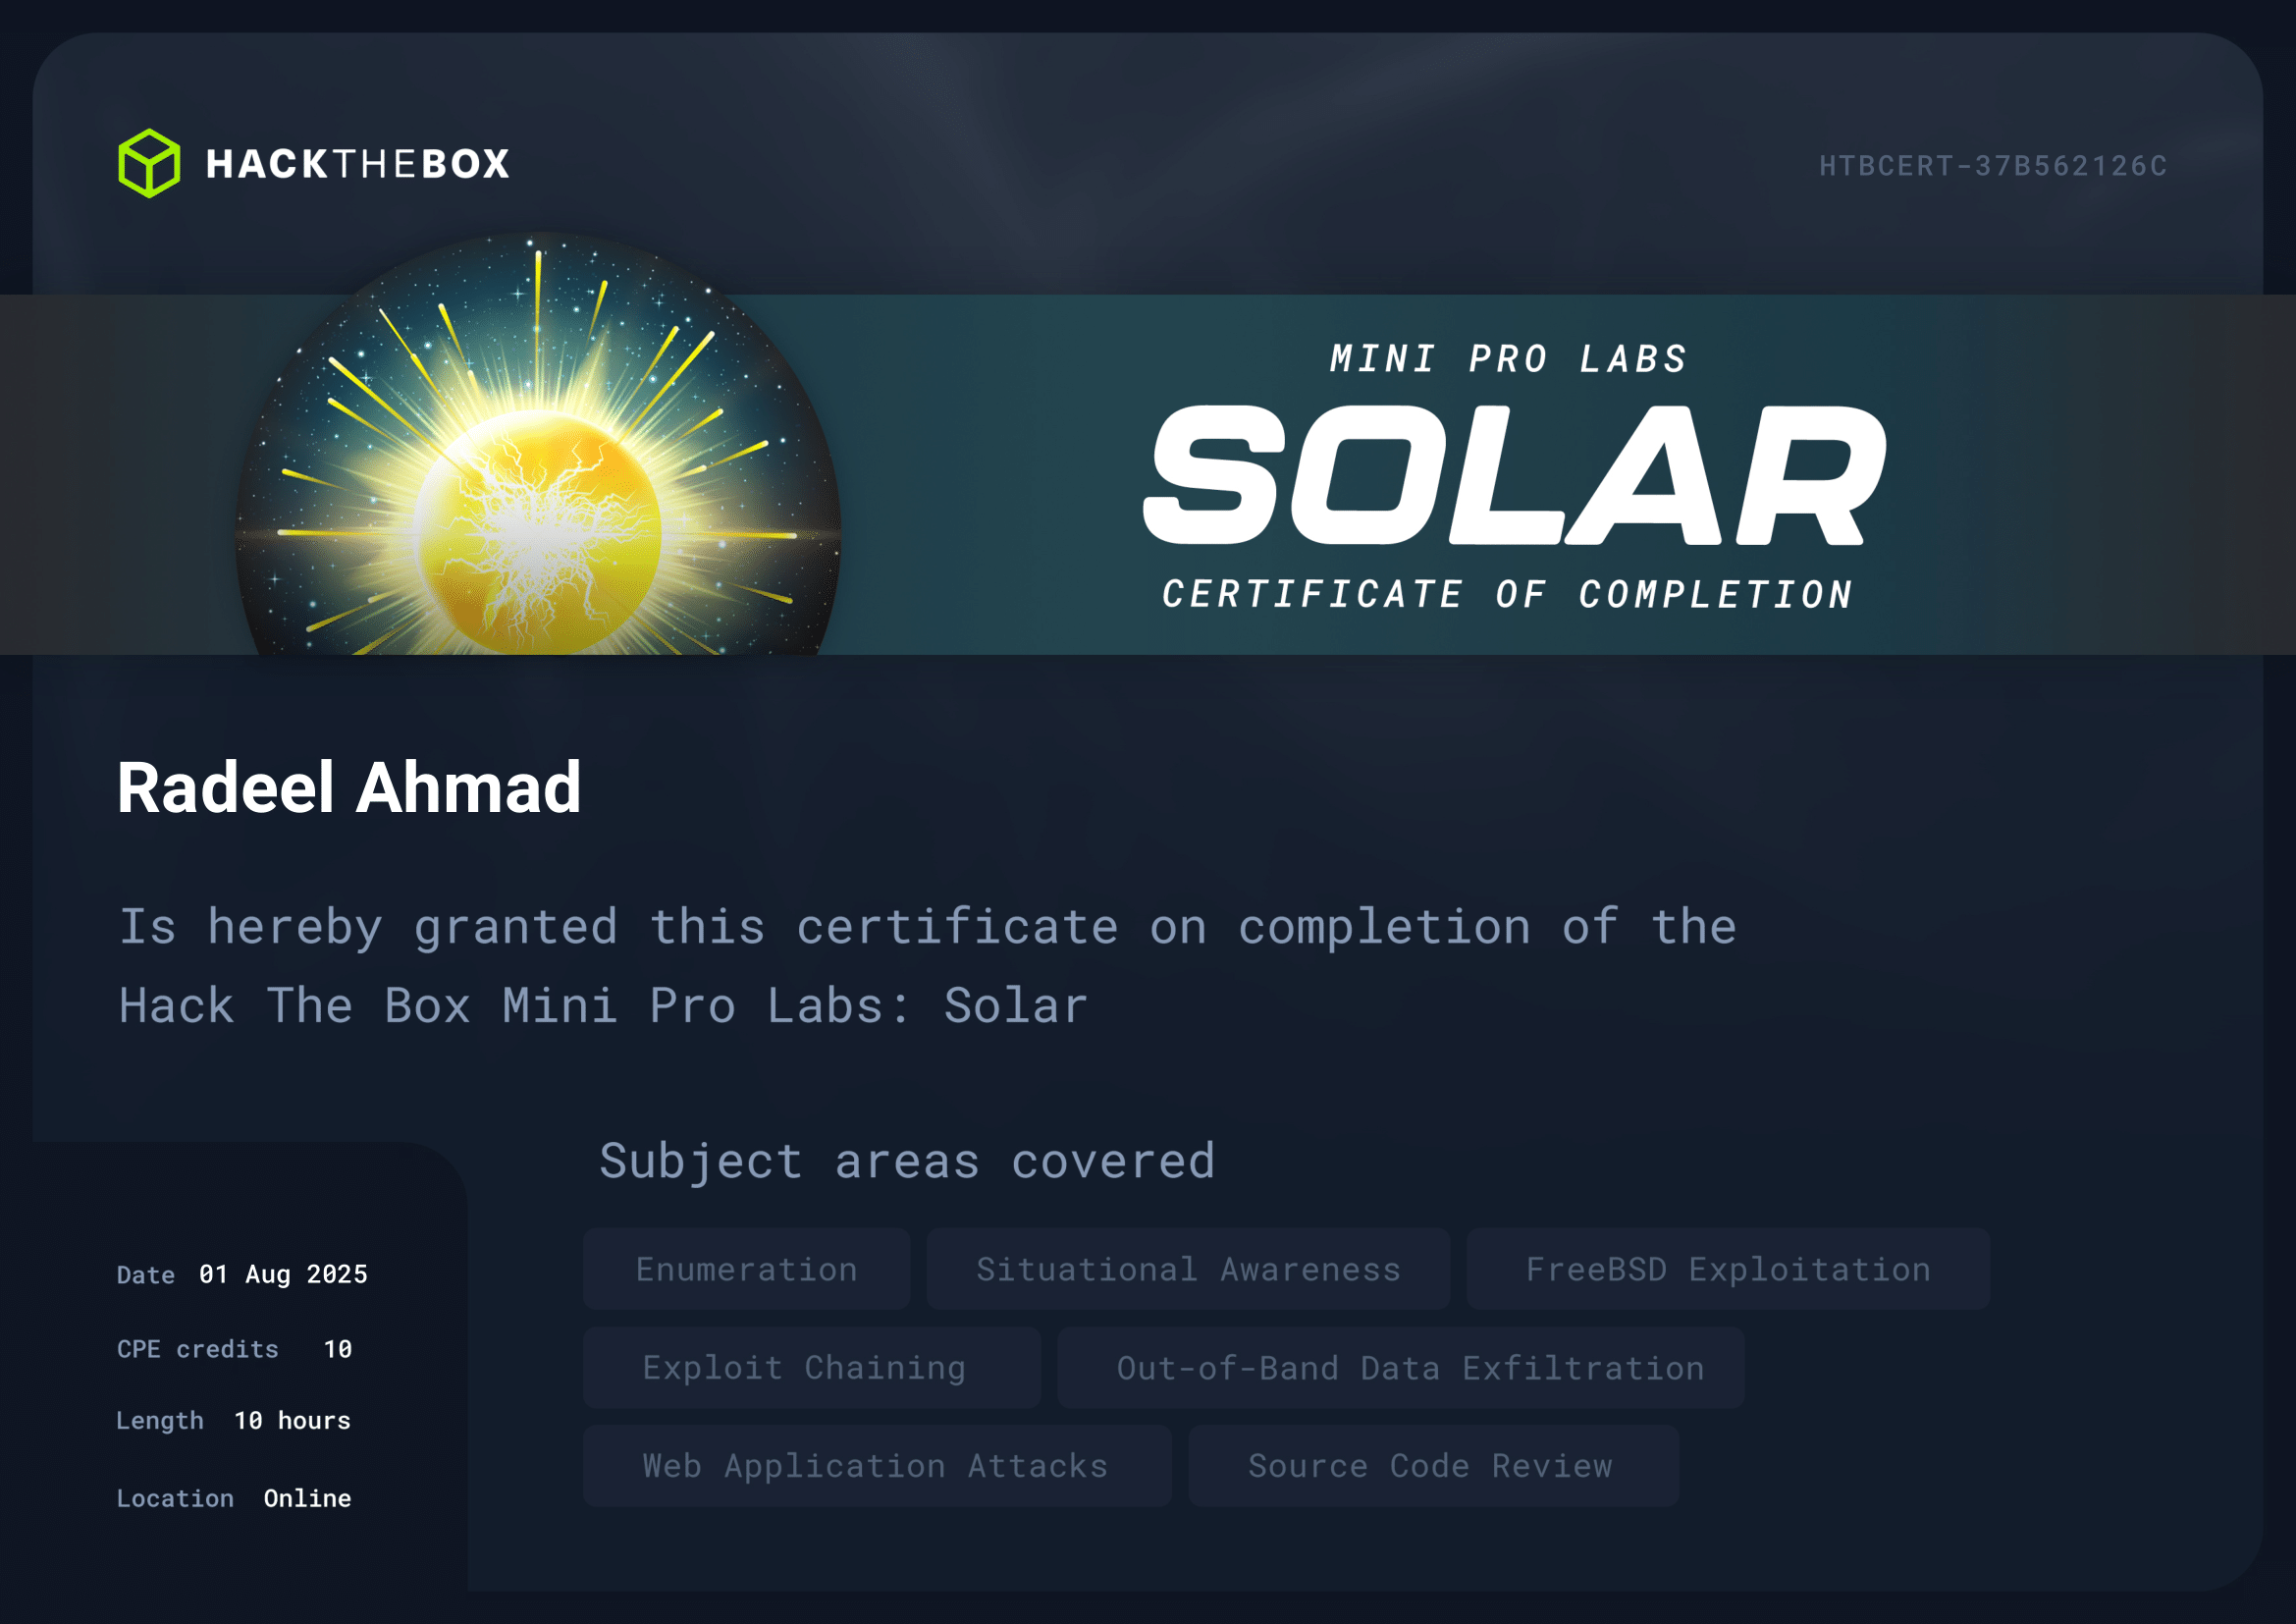Viewport: 2296px width, 1624px height.
Task: Click the Location Online value
Action: (x=307, y=1498)
